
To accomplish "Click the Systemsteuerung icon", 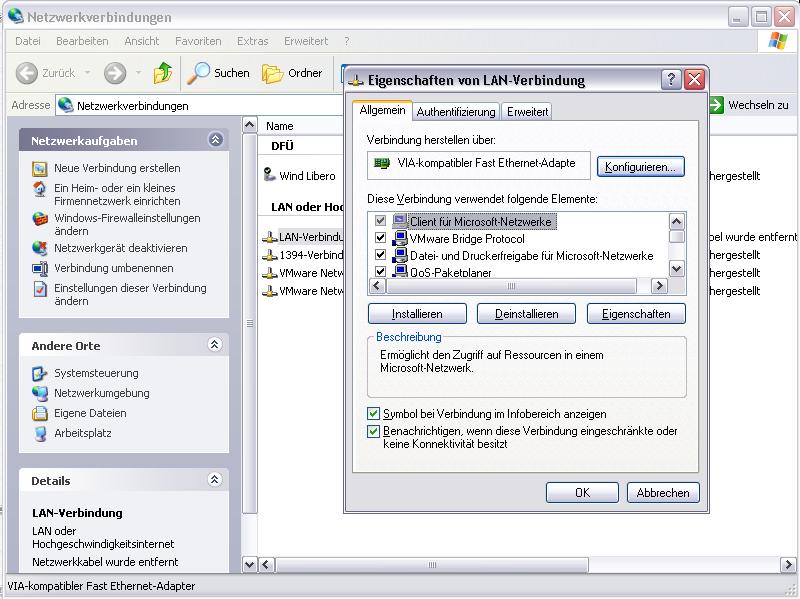I will (40, 373).
